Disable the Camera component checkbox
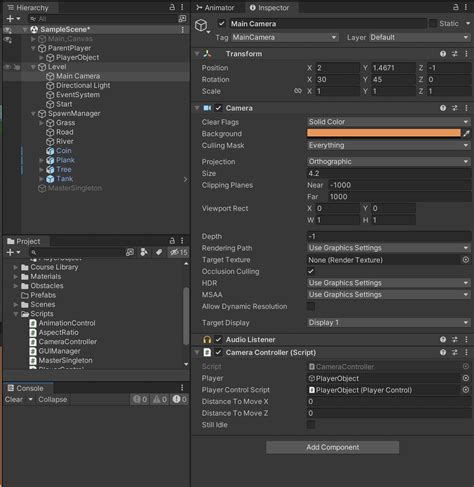The height and width of the screenshot is (487, 474). [218, 108]
